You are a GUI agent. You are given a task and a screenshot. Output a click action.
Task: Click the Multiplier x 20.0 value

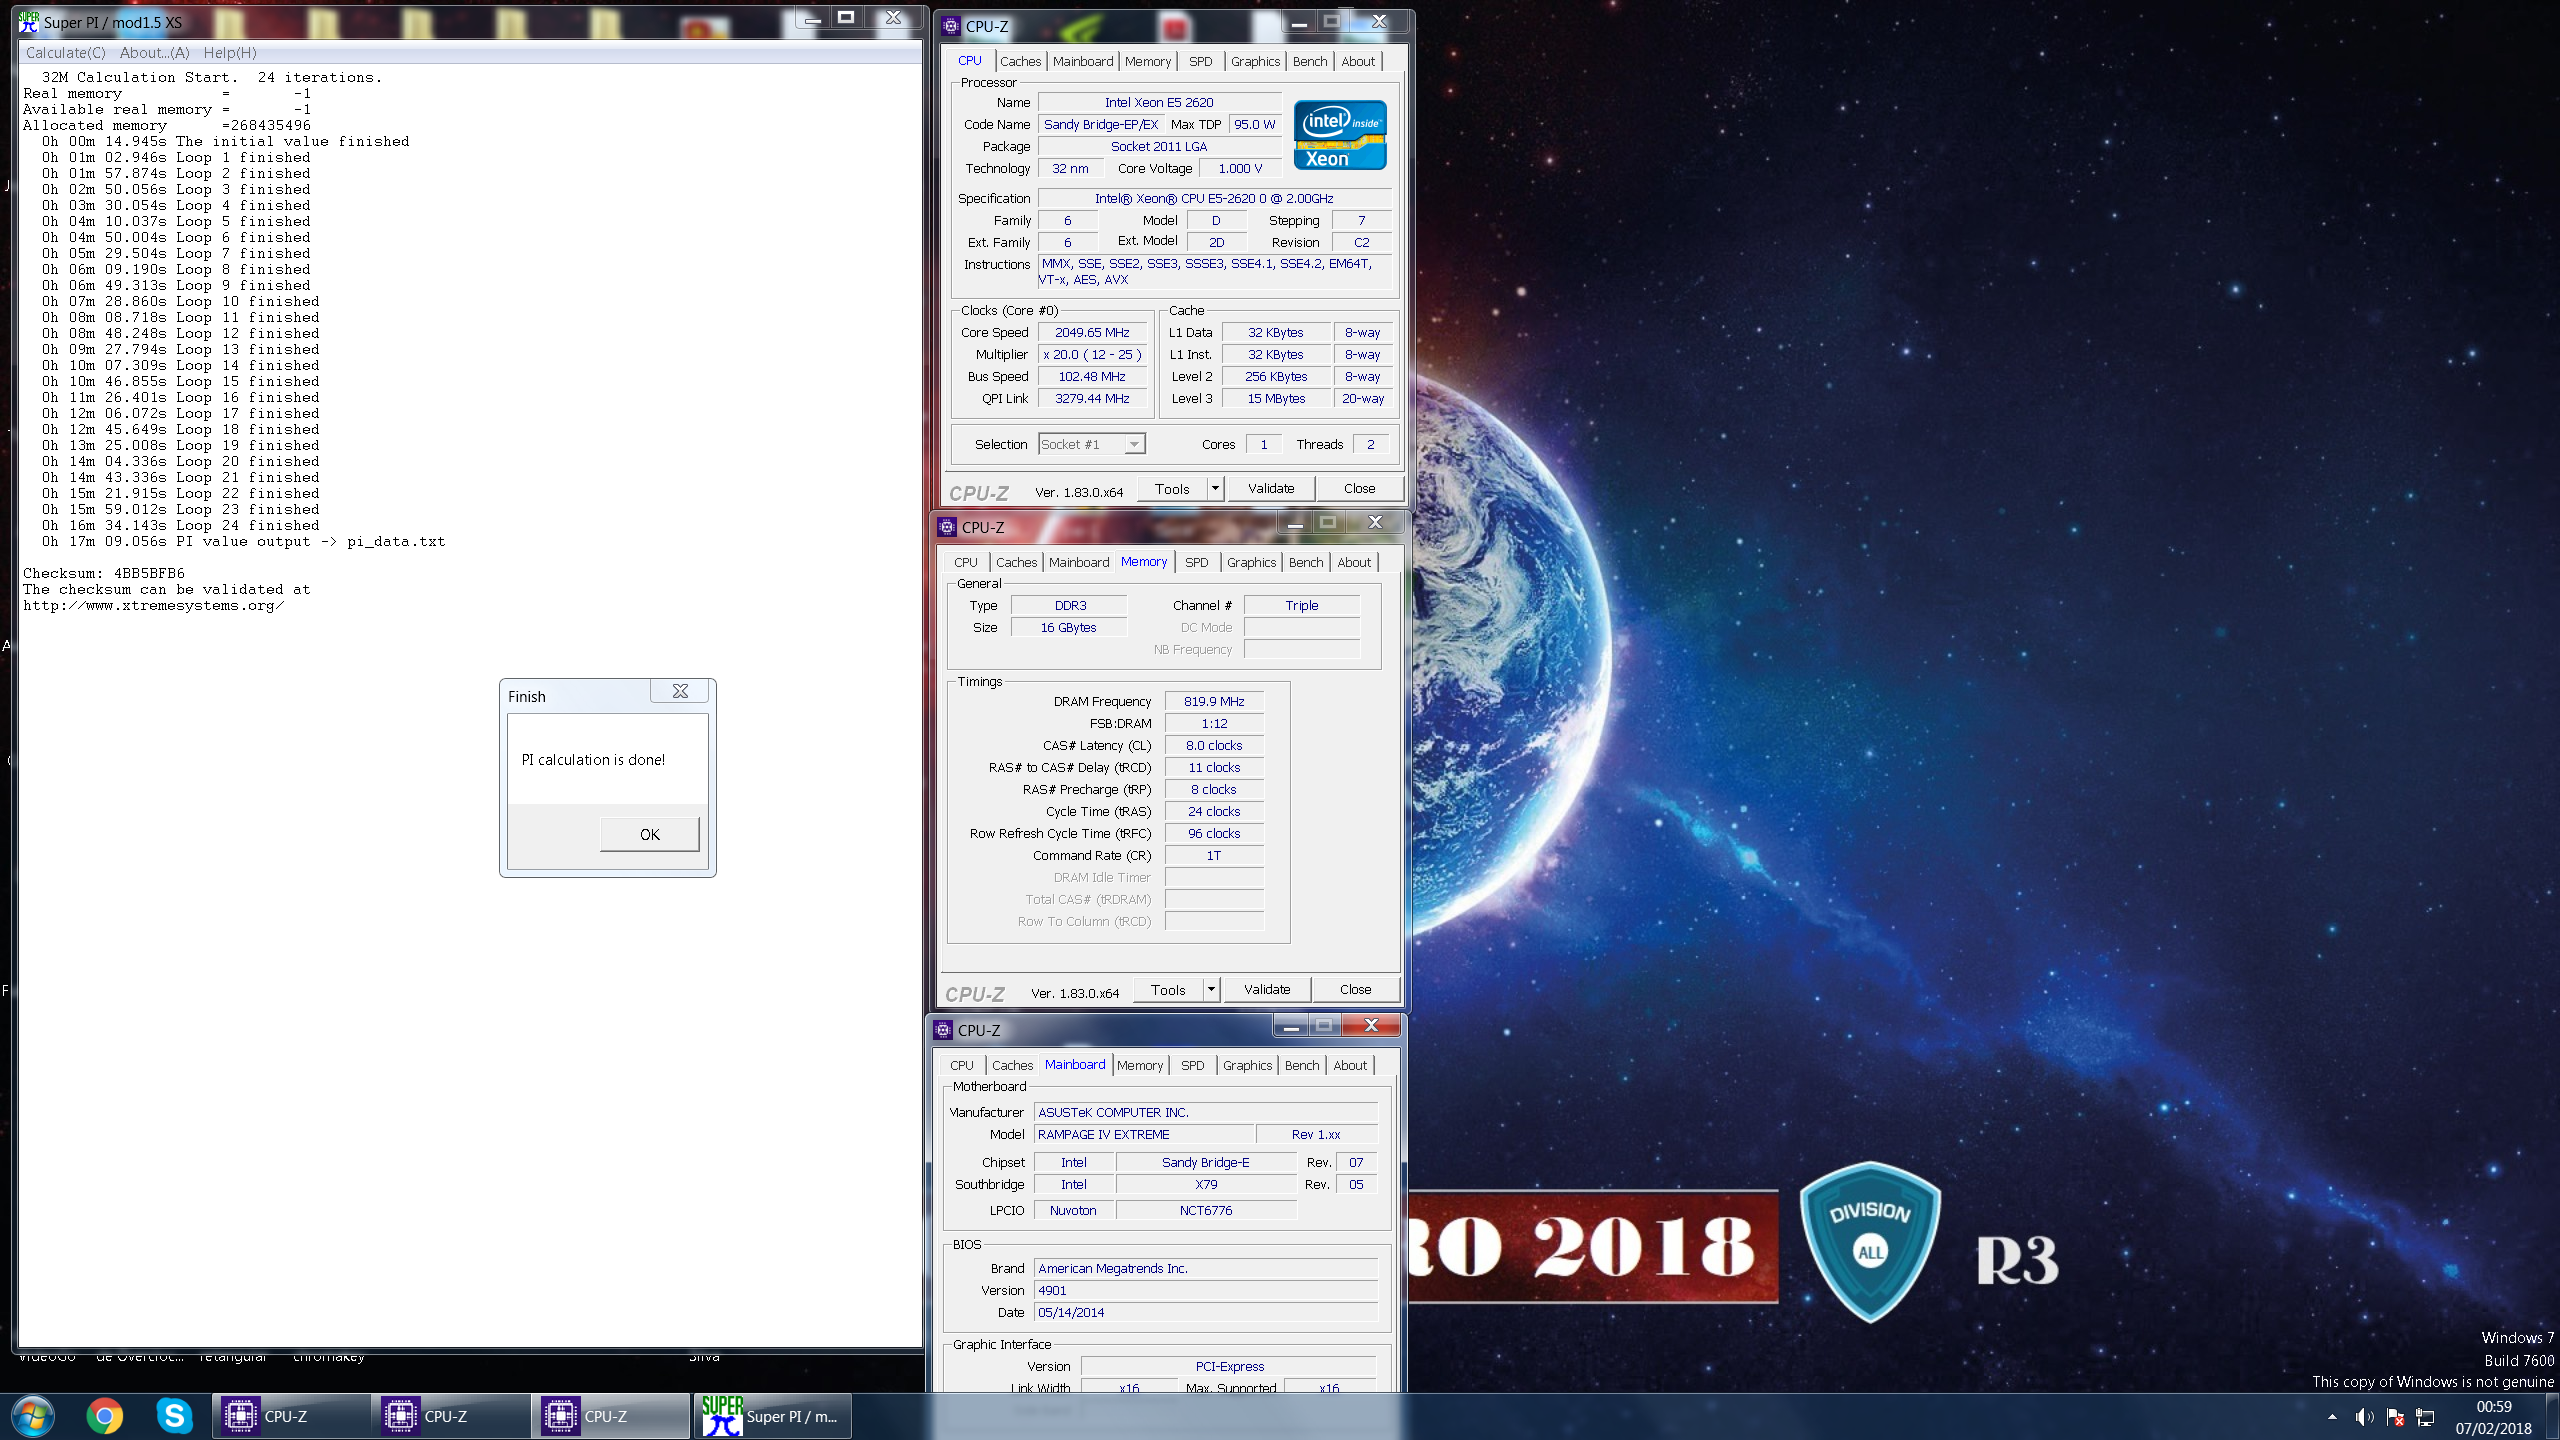click(1092, 355)
